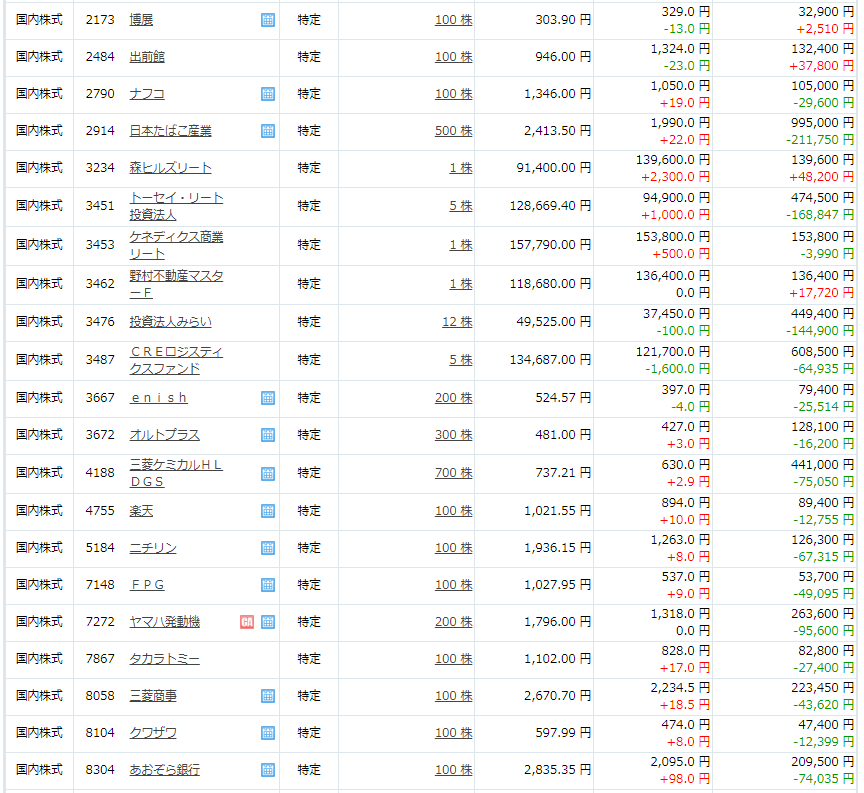The width and height of the screenshot is (864, 793).
Task: Open ケネディクス商業リート link
Action: pos(176,245)
